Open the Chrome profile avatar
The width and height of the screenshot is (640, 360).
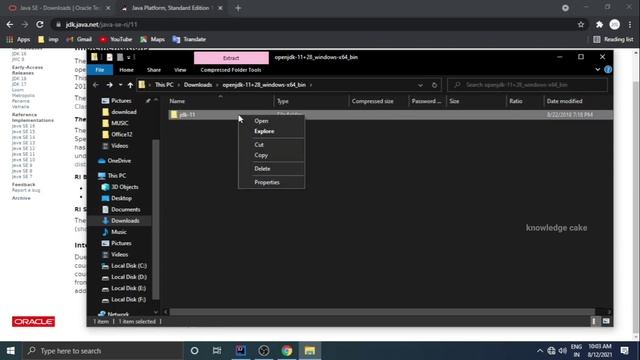tap(615, 24)
